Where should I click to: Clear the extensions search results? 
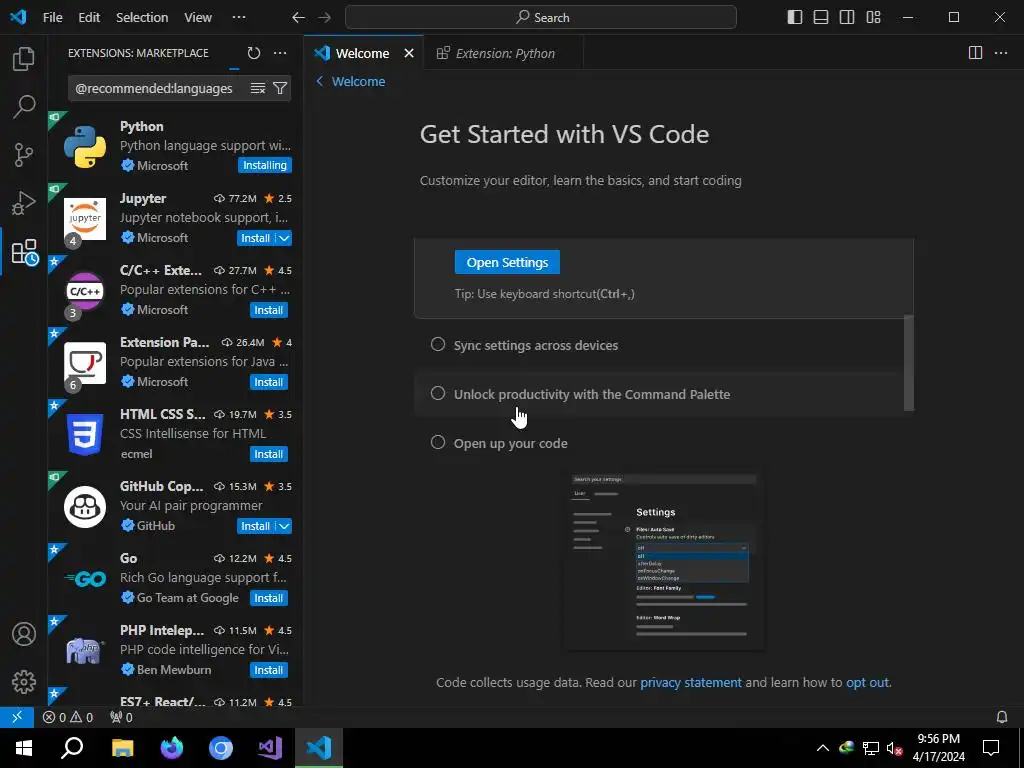coord(258,88)
